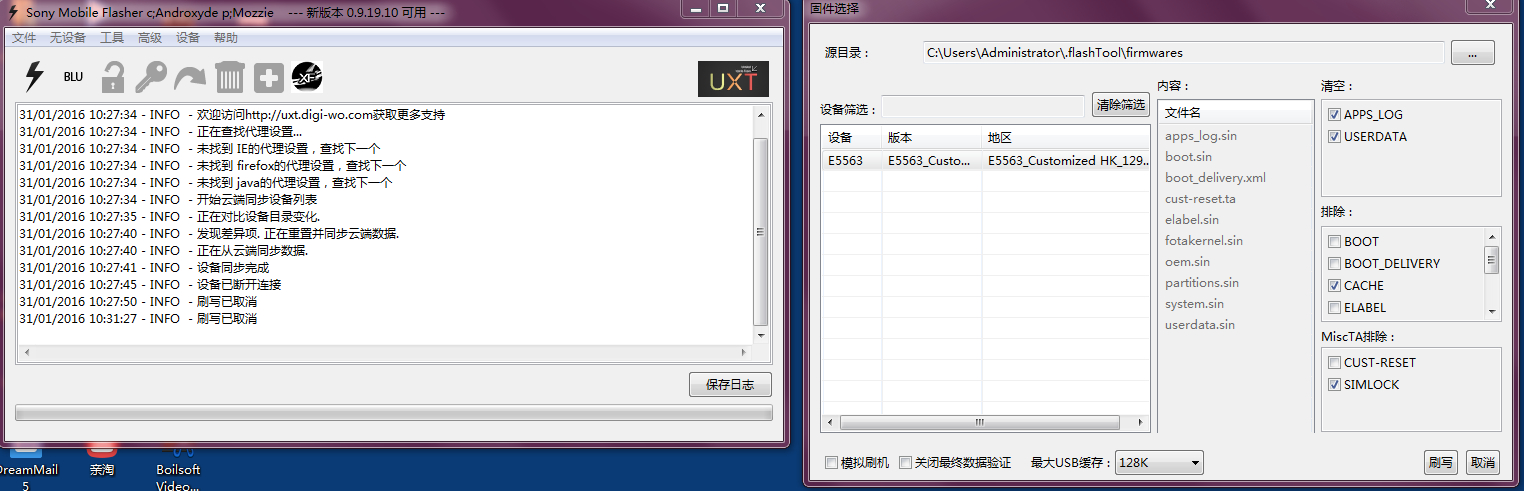1524x491 pixels.
Task: Uncheck the USERDATA wipe checkbox
Action: (1334, 137)
